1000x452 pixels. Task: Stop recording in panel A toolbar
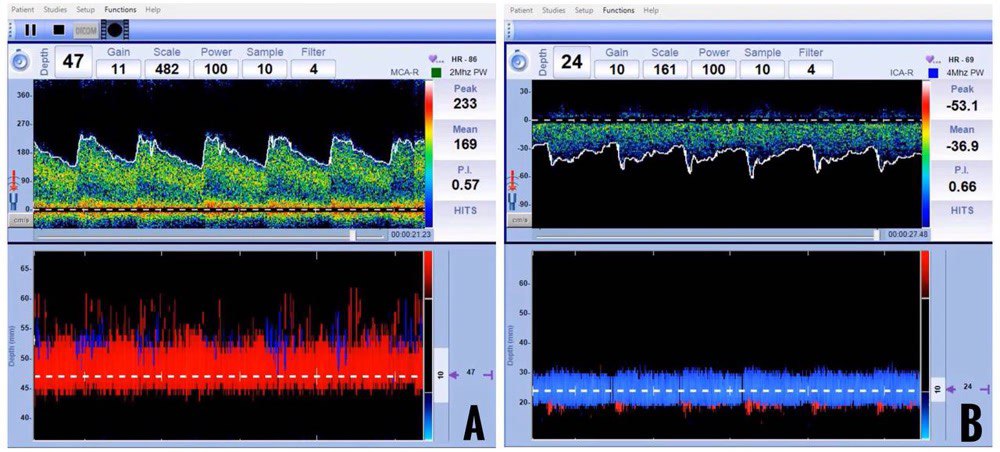pos(59,29)
